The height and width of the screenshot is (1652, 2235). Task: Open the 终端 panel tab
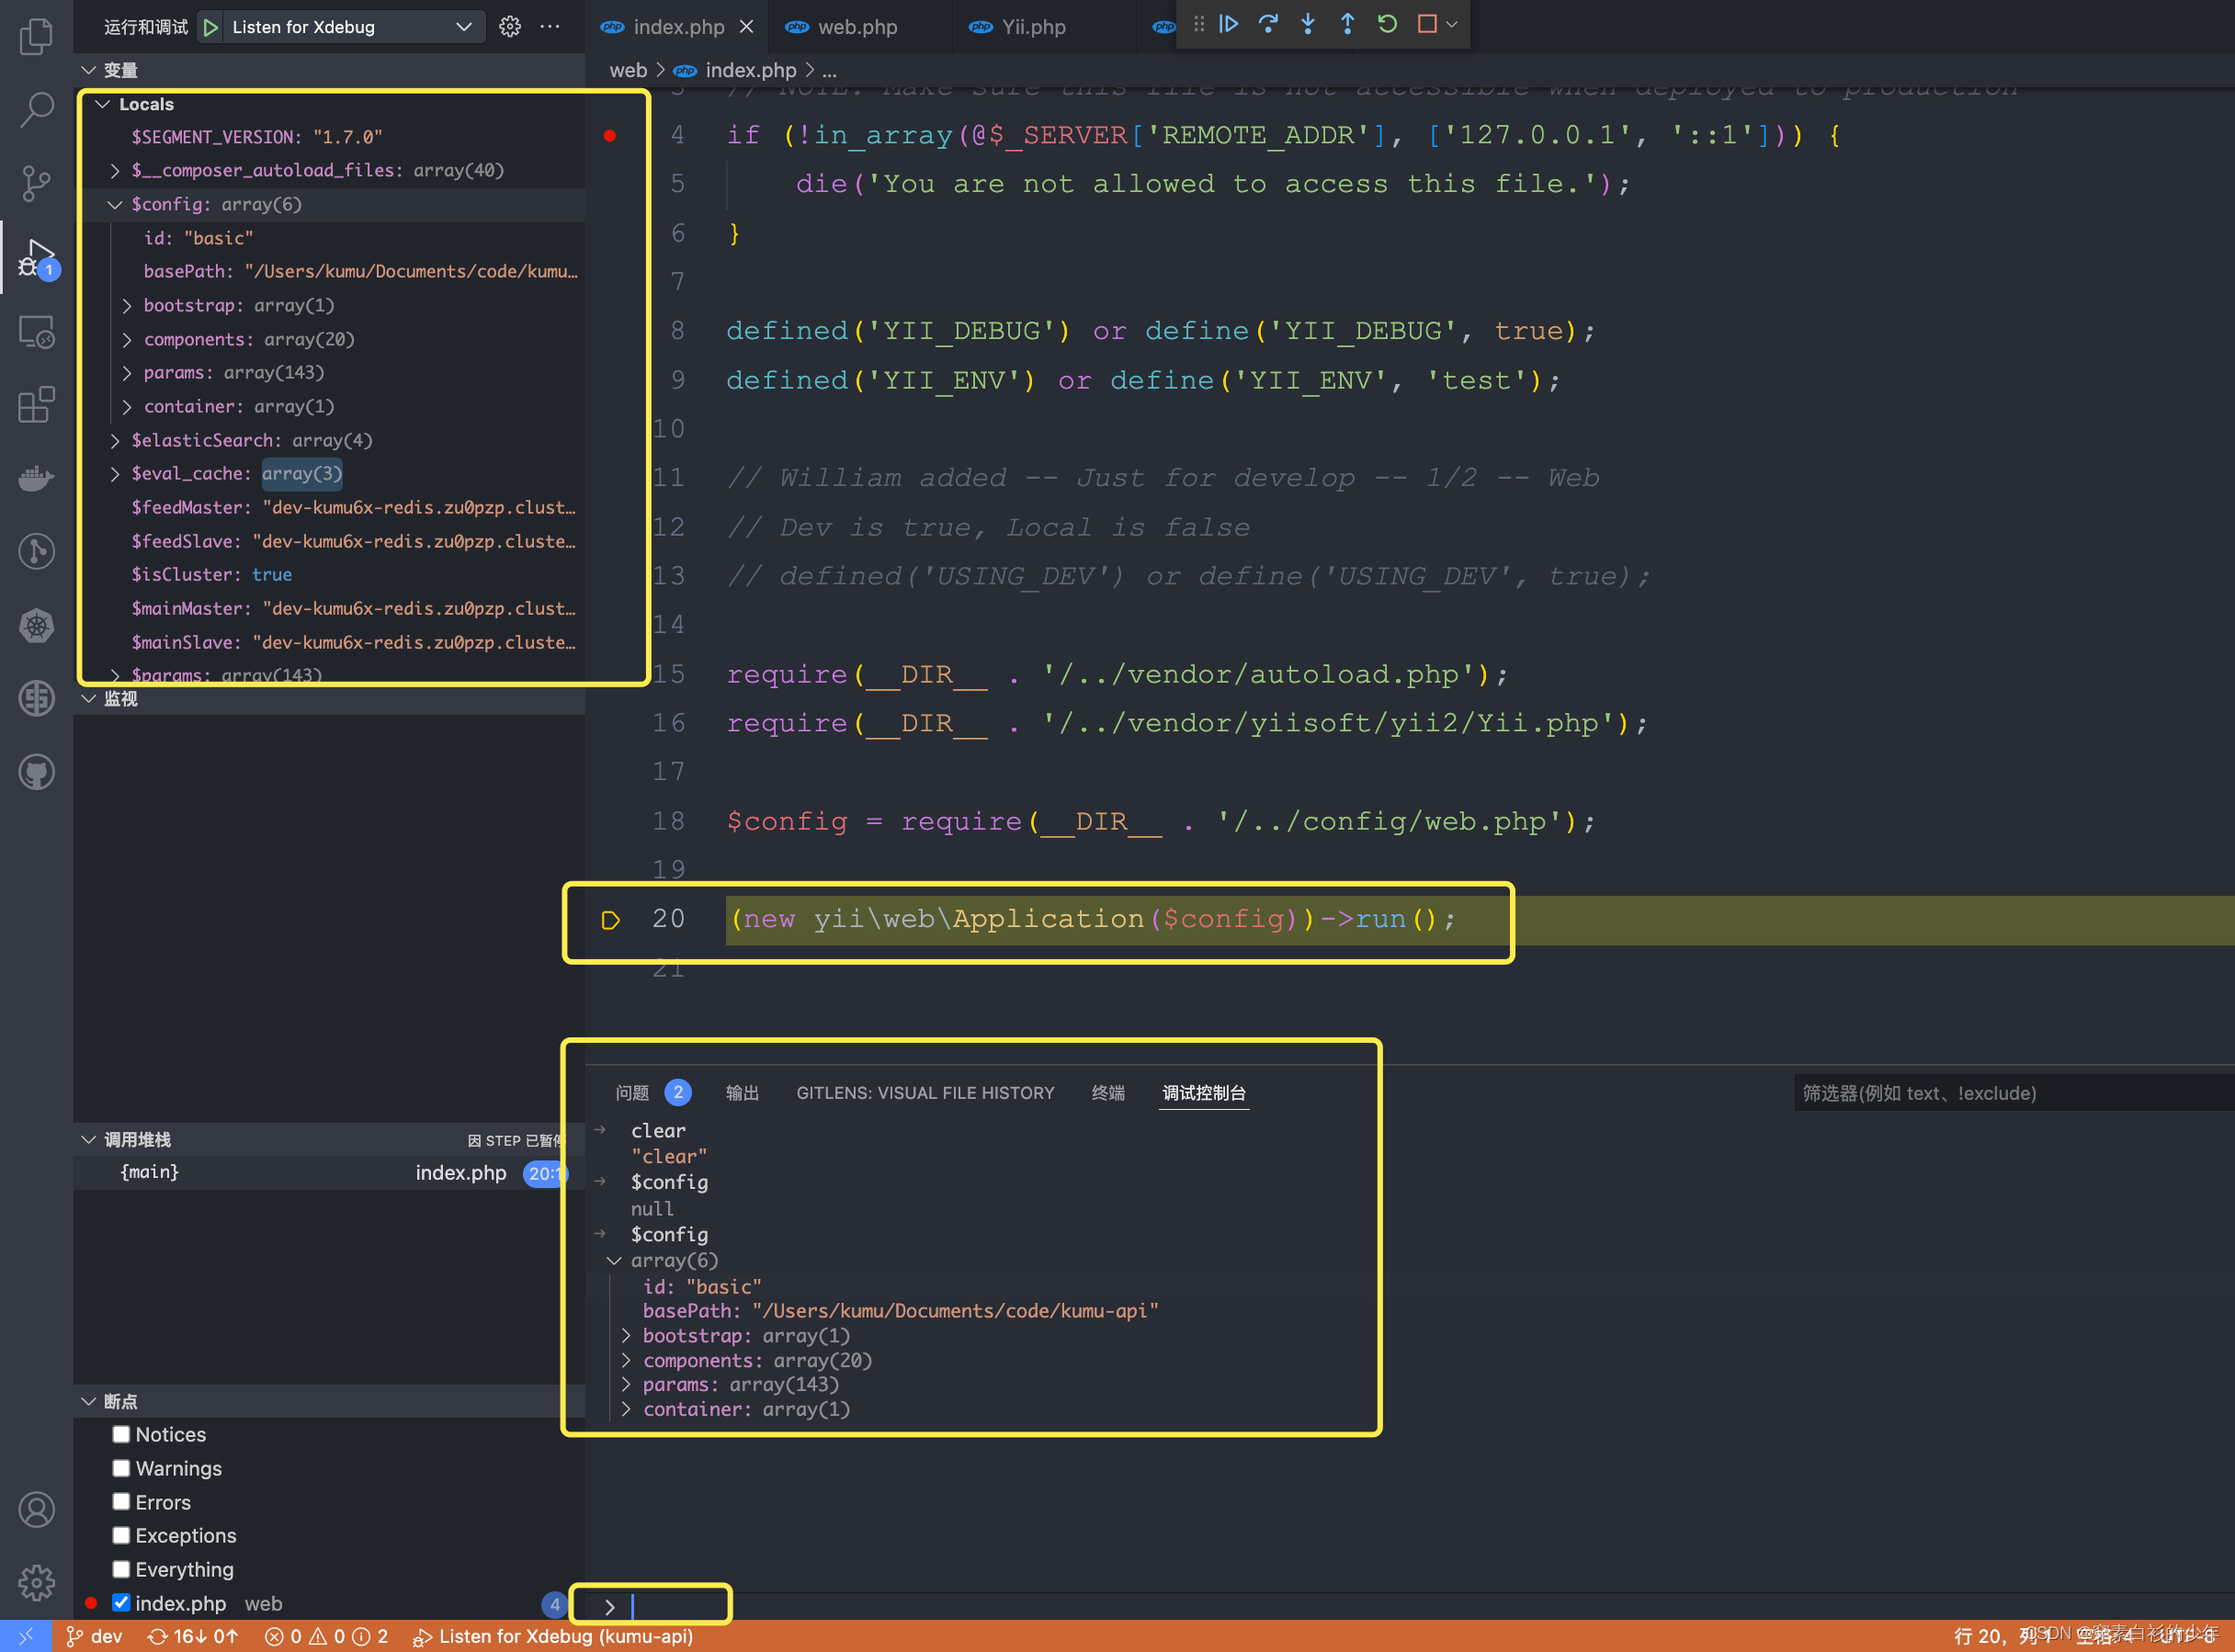[1107, 1093]
